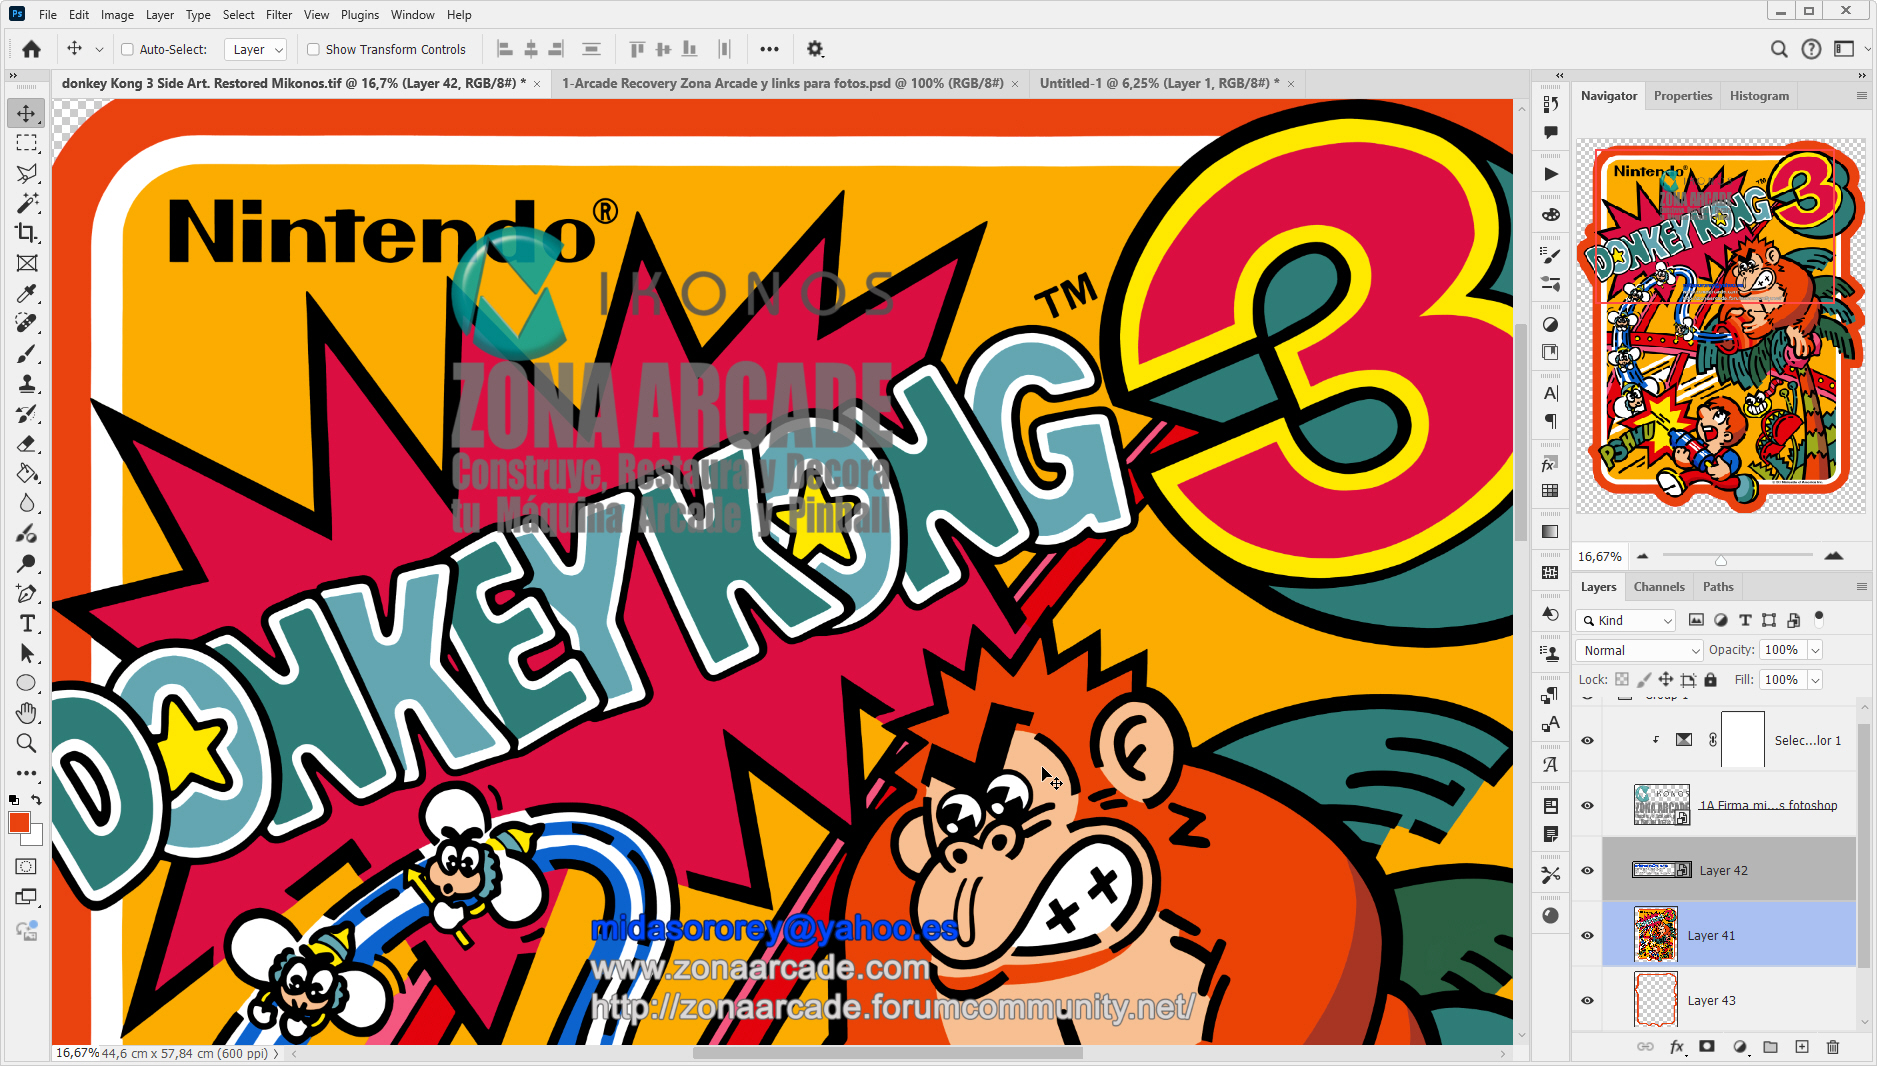This screenshot has height=1066, width=1877.
Task: Select the Paint Bucket tool
Action: tap(27, 473)
